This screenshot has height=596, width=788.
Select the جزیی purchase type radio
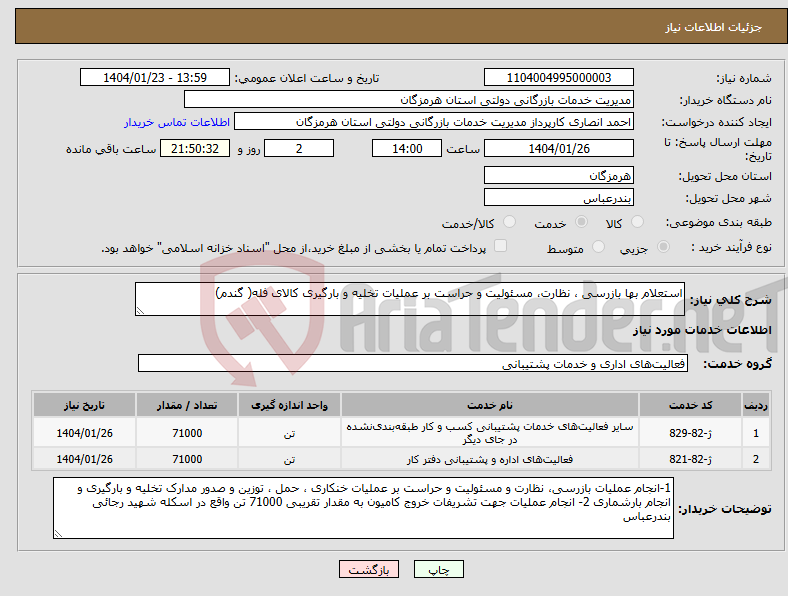click(x=663, y=247)
